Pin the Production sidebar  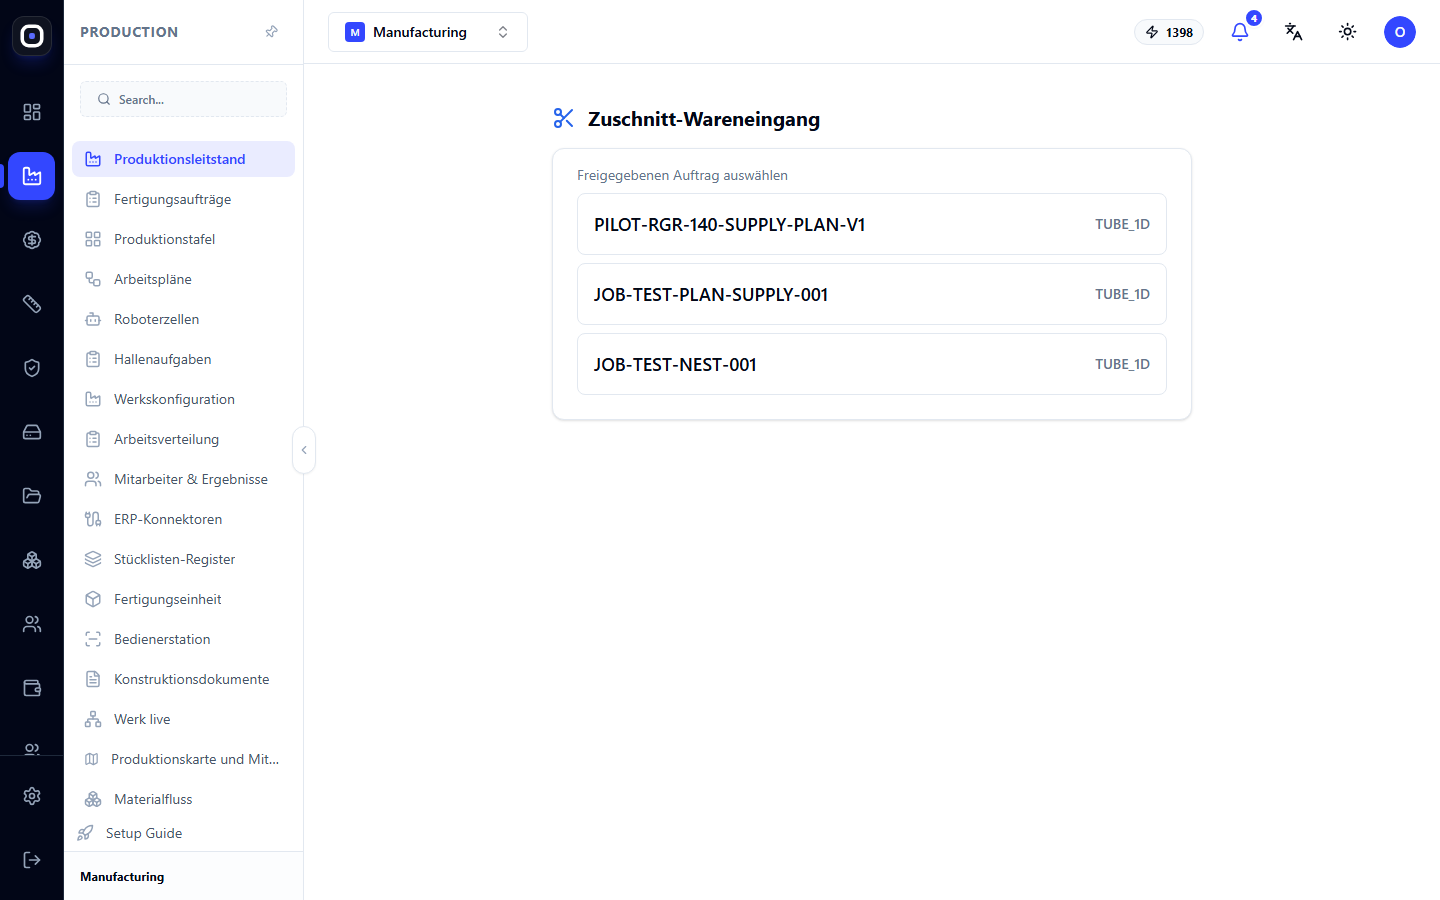click(271, 32)
